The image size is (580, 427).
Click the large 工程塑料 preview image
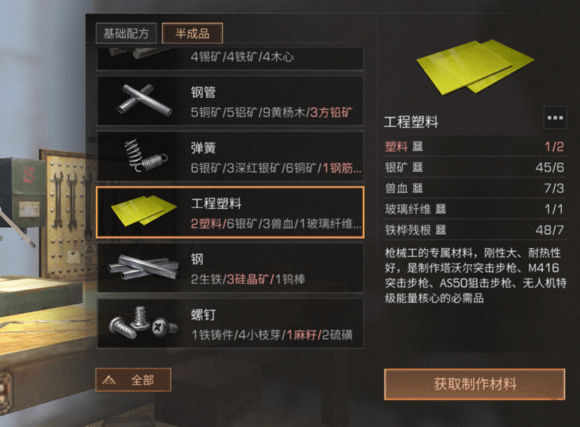coord(475,67)
